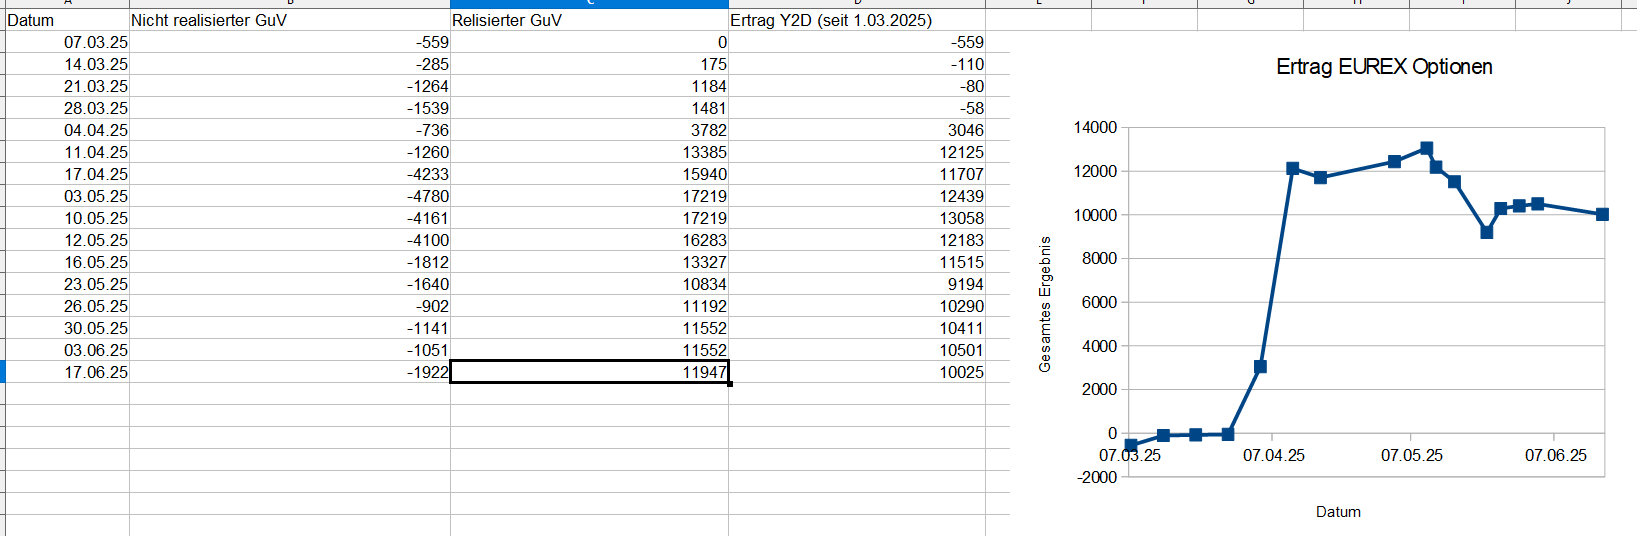Click the highest data point on the chart line
Image resolution: width=1637 pixels, height=536 pixels.
point(1426,149)
